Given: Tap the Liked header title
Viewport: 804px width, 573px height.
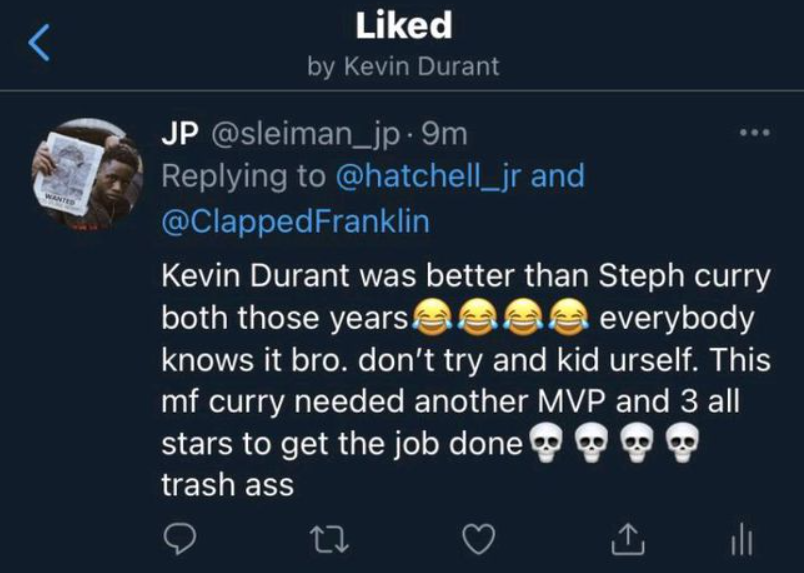Looking at the screenshot, I should pos(402,26).
